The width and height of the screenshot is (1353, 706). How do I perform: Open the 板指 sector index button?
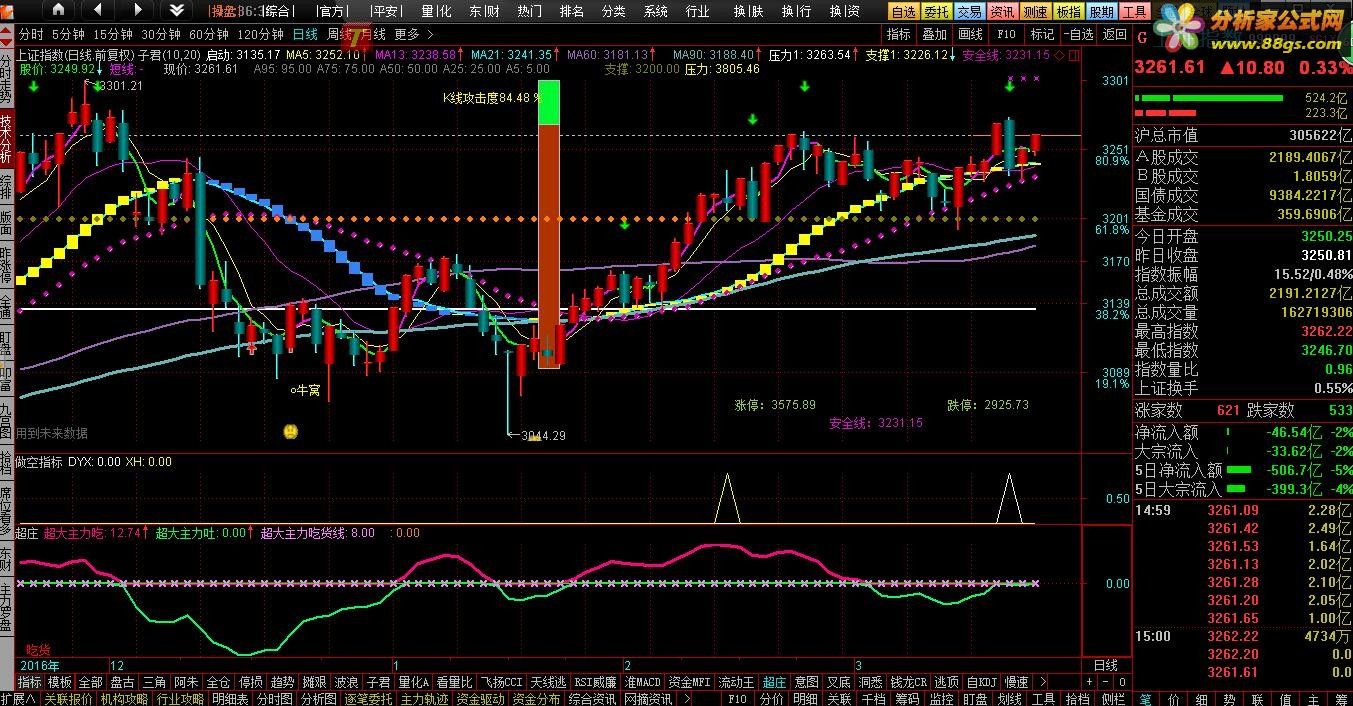[x=1068, y=11]
